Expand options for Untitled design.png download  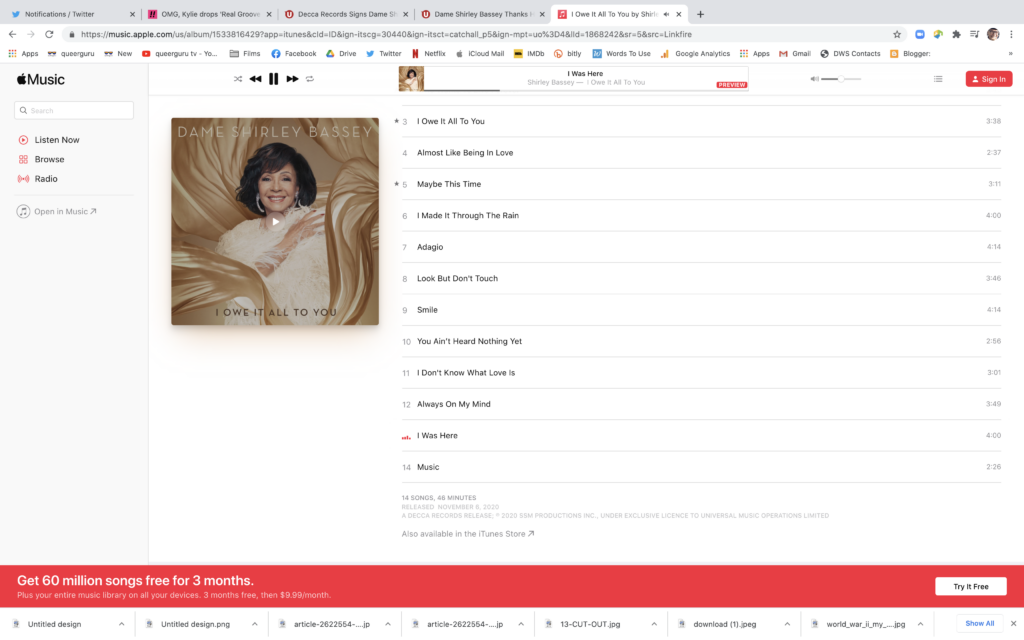(x=255, y=624)
